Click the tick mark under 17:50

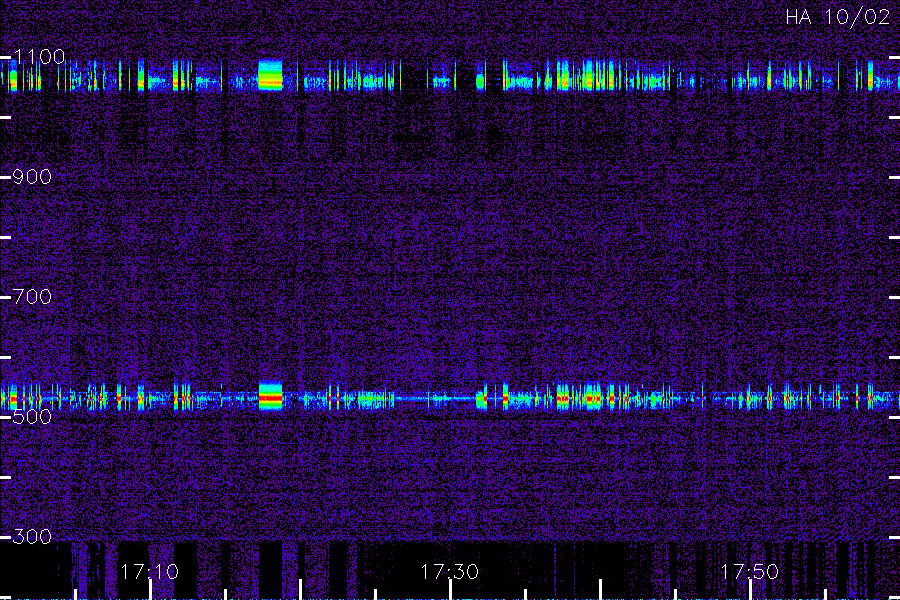(750, 590)
